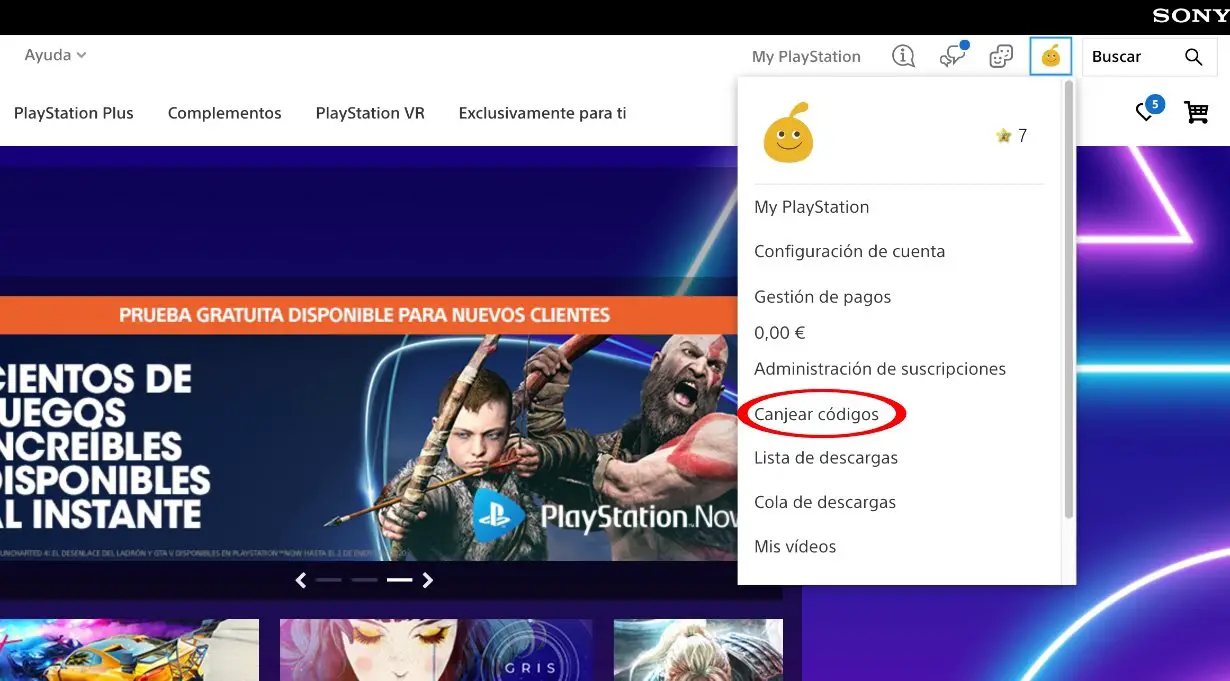The height and width of the screenshot is (681, 1230).
Task: Select Gestión de pagos
Action: click(822, 297)
